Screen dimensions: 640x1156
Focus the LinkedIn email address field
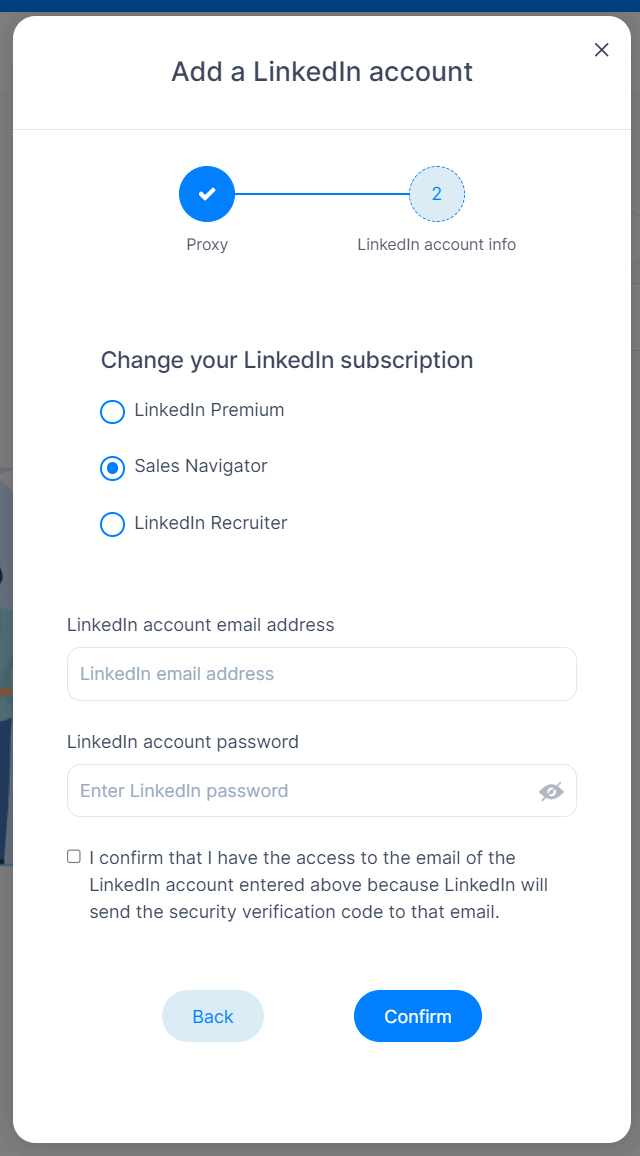coord(321,674)
